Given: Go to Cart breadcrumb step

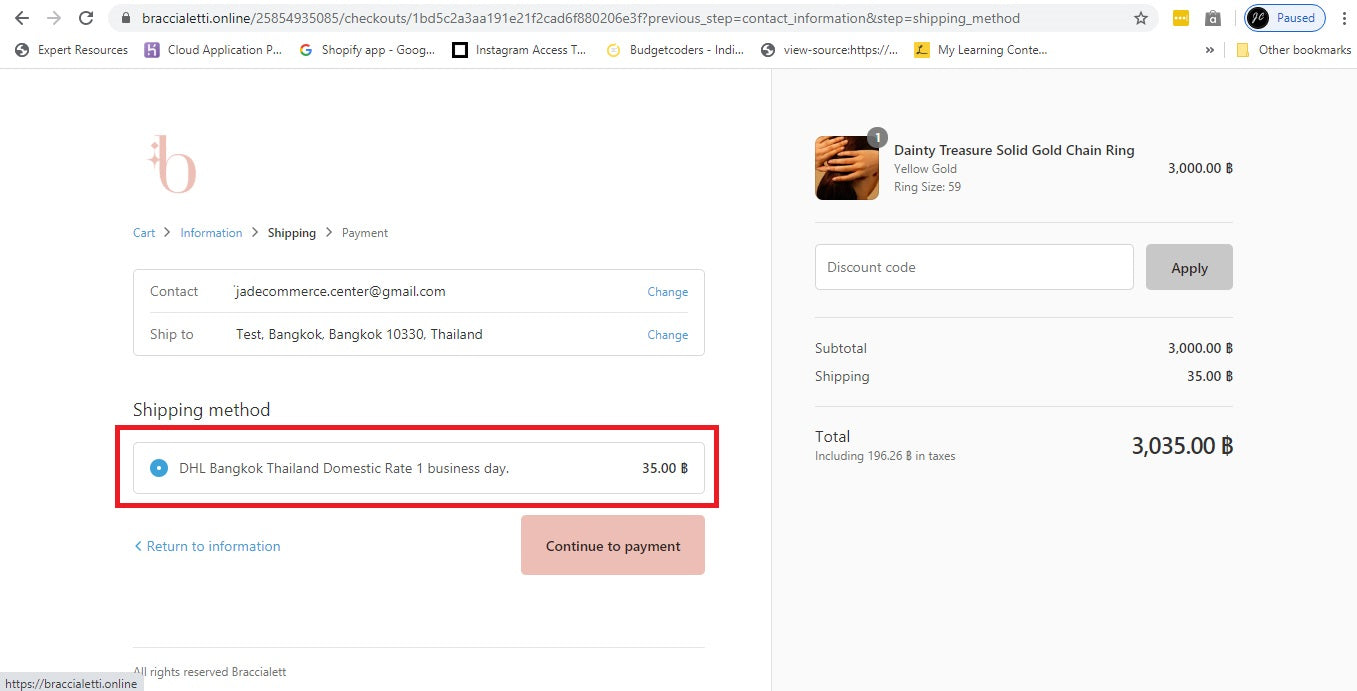Looking at the screenshot, I should tap(144, 233).
